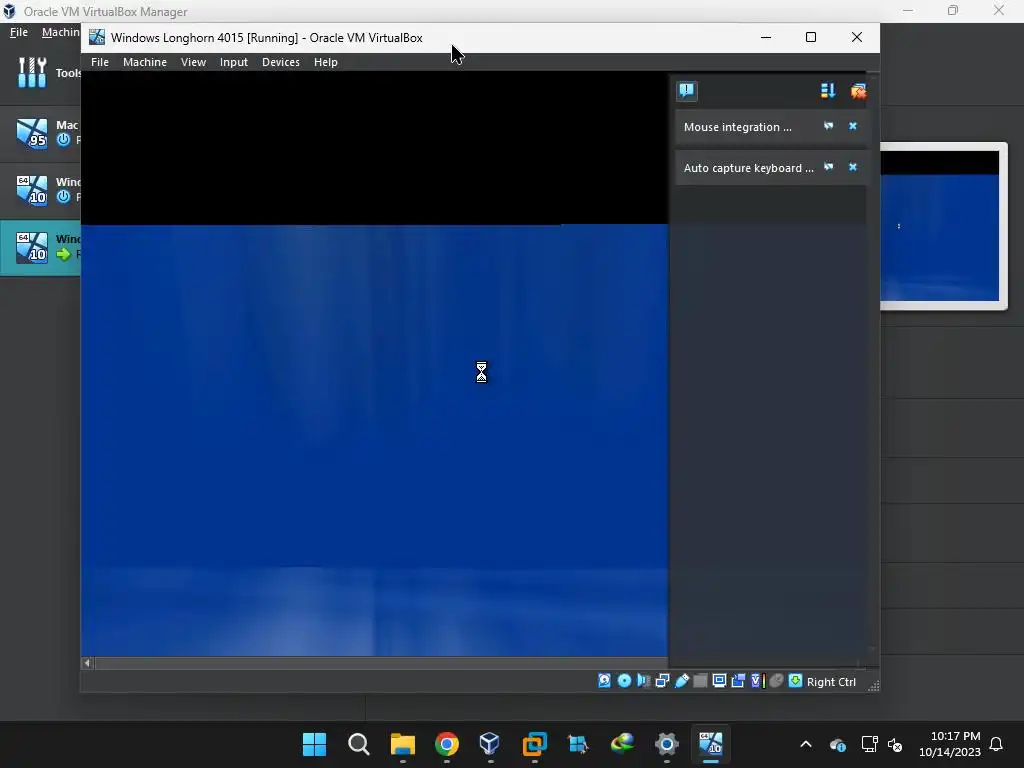The width and height of the screenshot is (1024, 768).
Task: Open the Input menu
Action: (234, 62)
